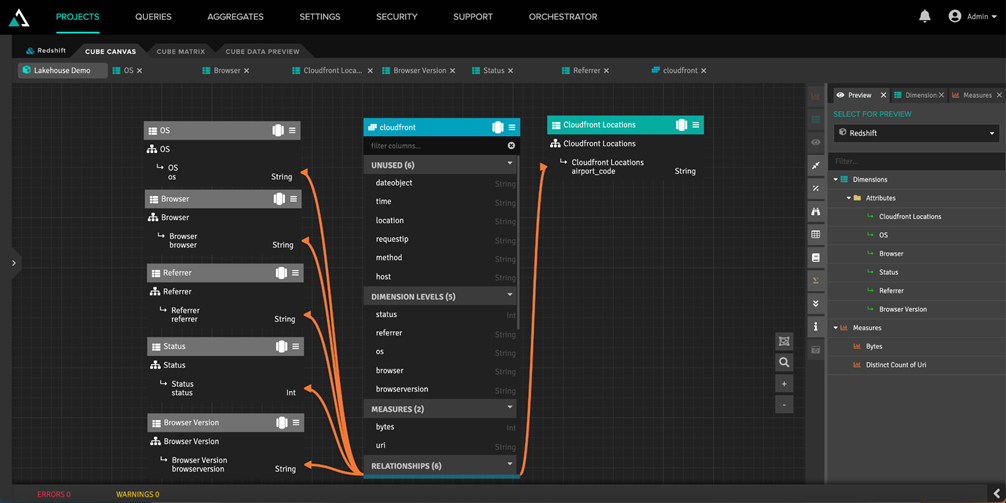
Task: Collapse the MEASURES (2) section
Action: coord(511,407)
